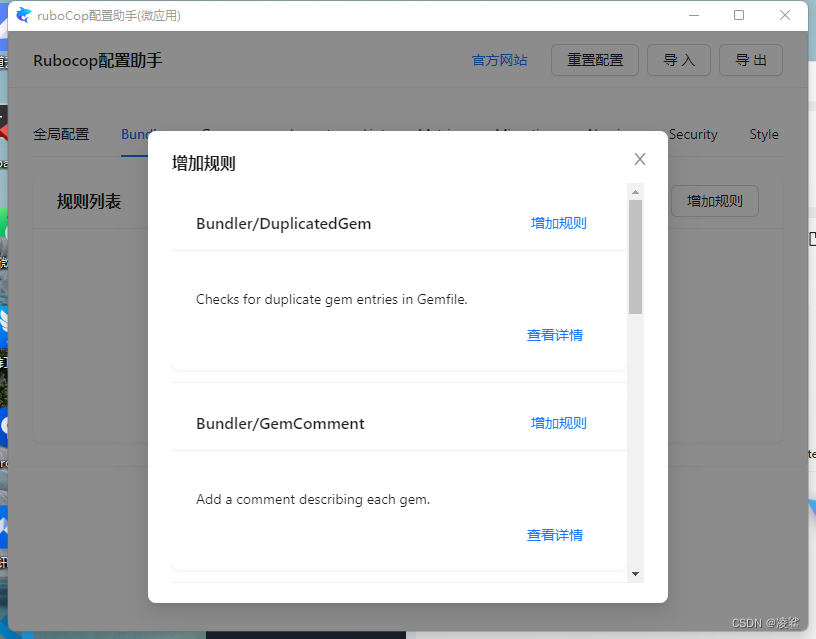Click the 导入 button

tap(678, 60)
